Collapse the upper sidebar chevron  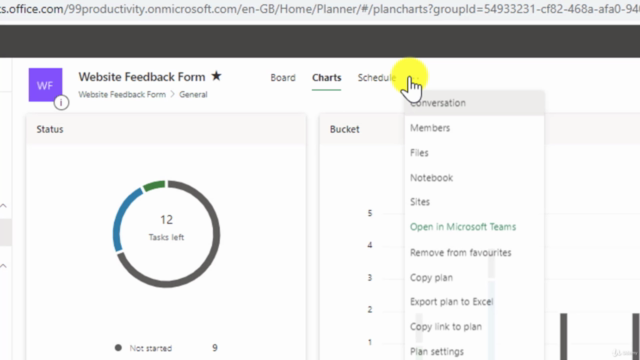coord(4,206)
